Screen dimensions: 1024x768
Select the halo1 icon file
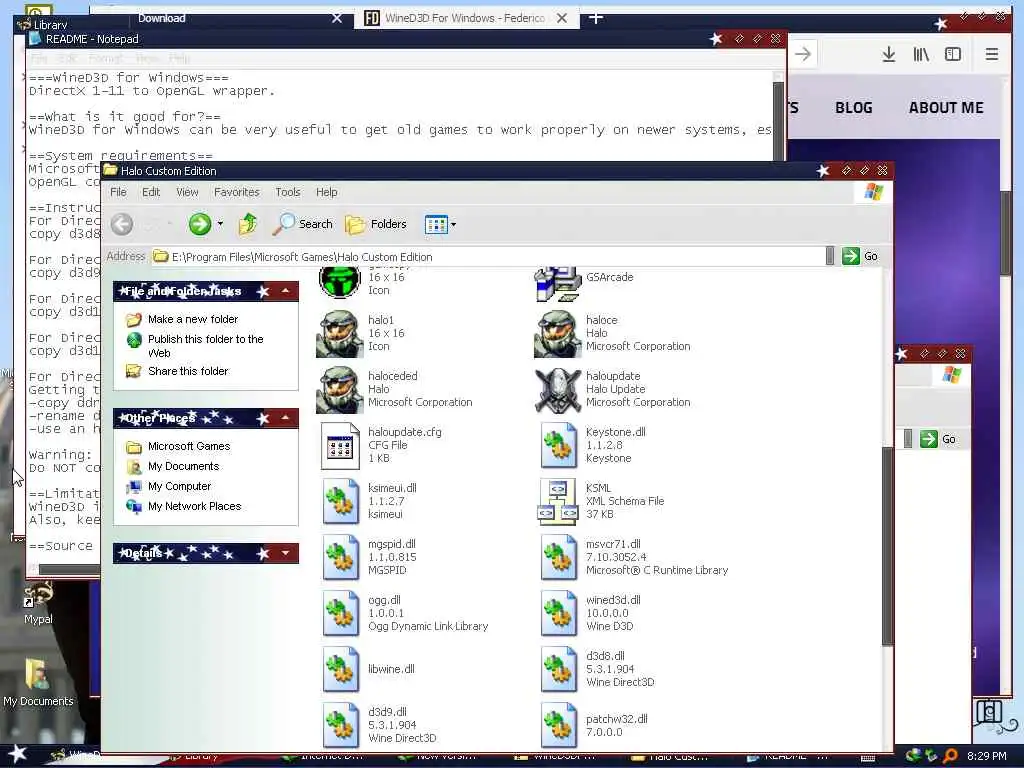(x=340, y=334)
